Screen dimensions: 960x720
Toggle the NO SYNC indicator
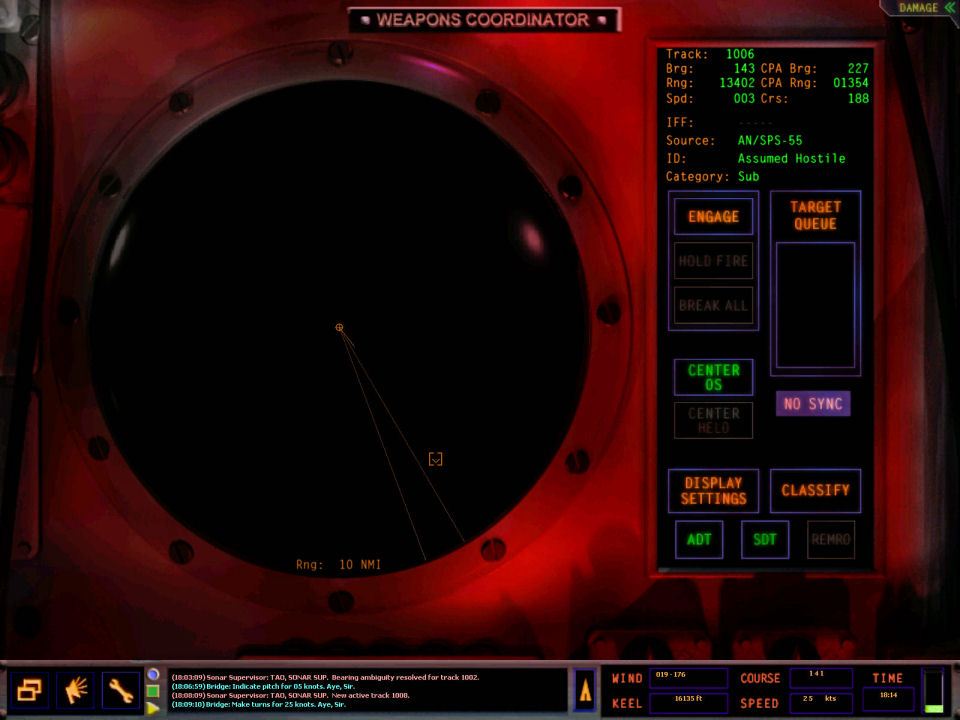813,404
